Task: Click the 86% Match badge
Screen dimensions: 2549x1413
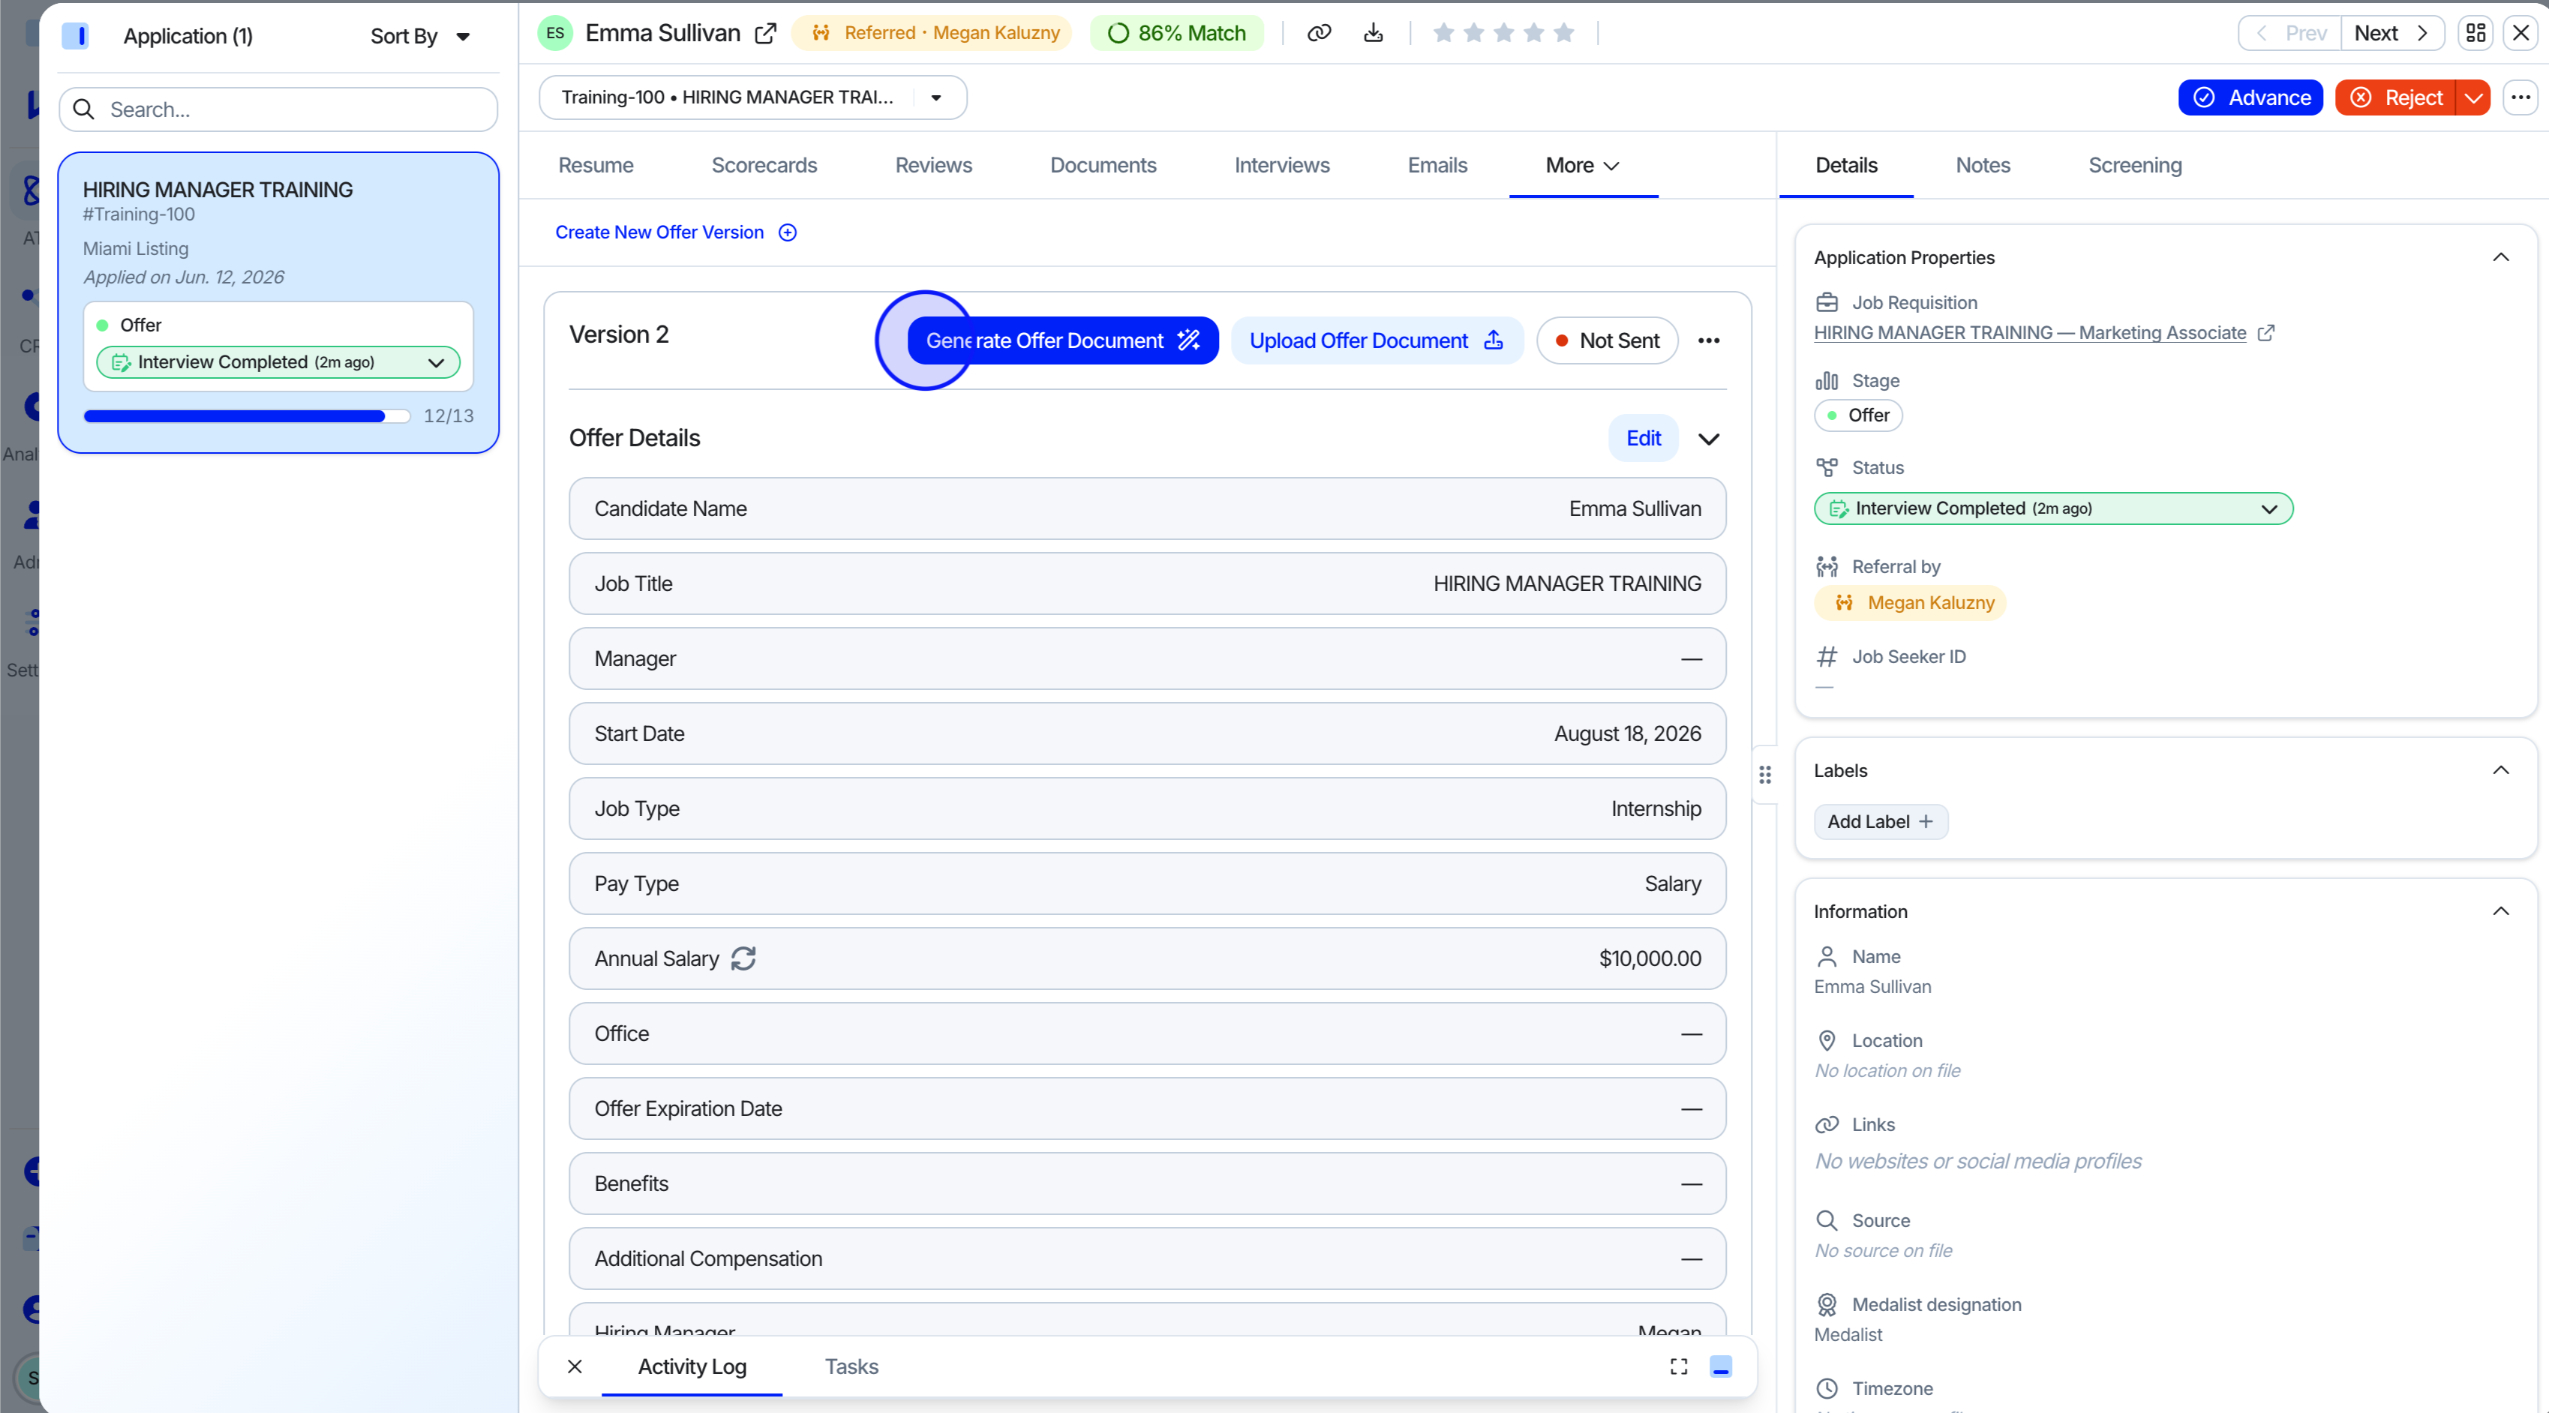Action: pyautogui.click(x=1176, y=33)
